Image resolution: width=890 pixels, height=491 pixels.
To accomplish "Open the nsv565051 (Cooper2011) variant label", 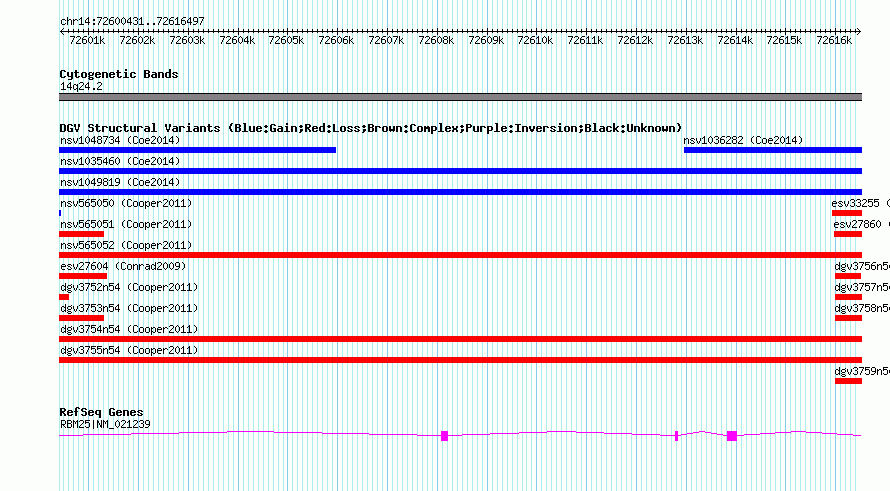I will [x=126, y=224].
